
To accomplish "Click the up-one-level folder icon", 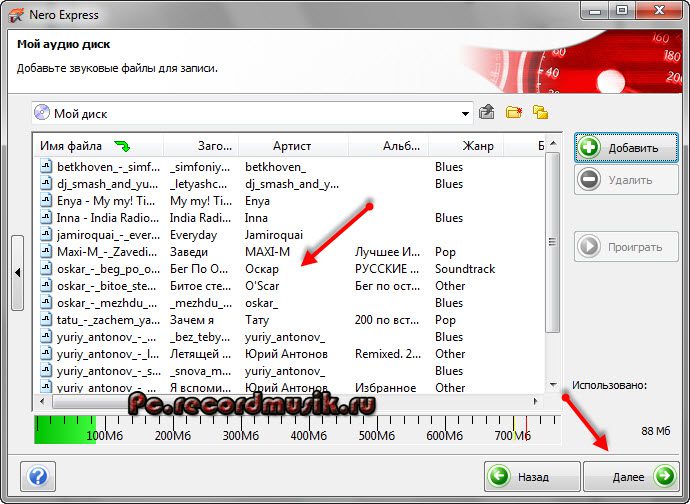I will tap(486, 112).
